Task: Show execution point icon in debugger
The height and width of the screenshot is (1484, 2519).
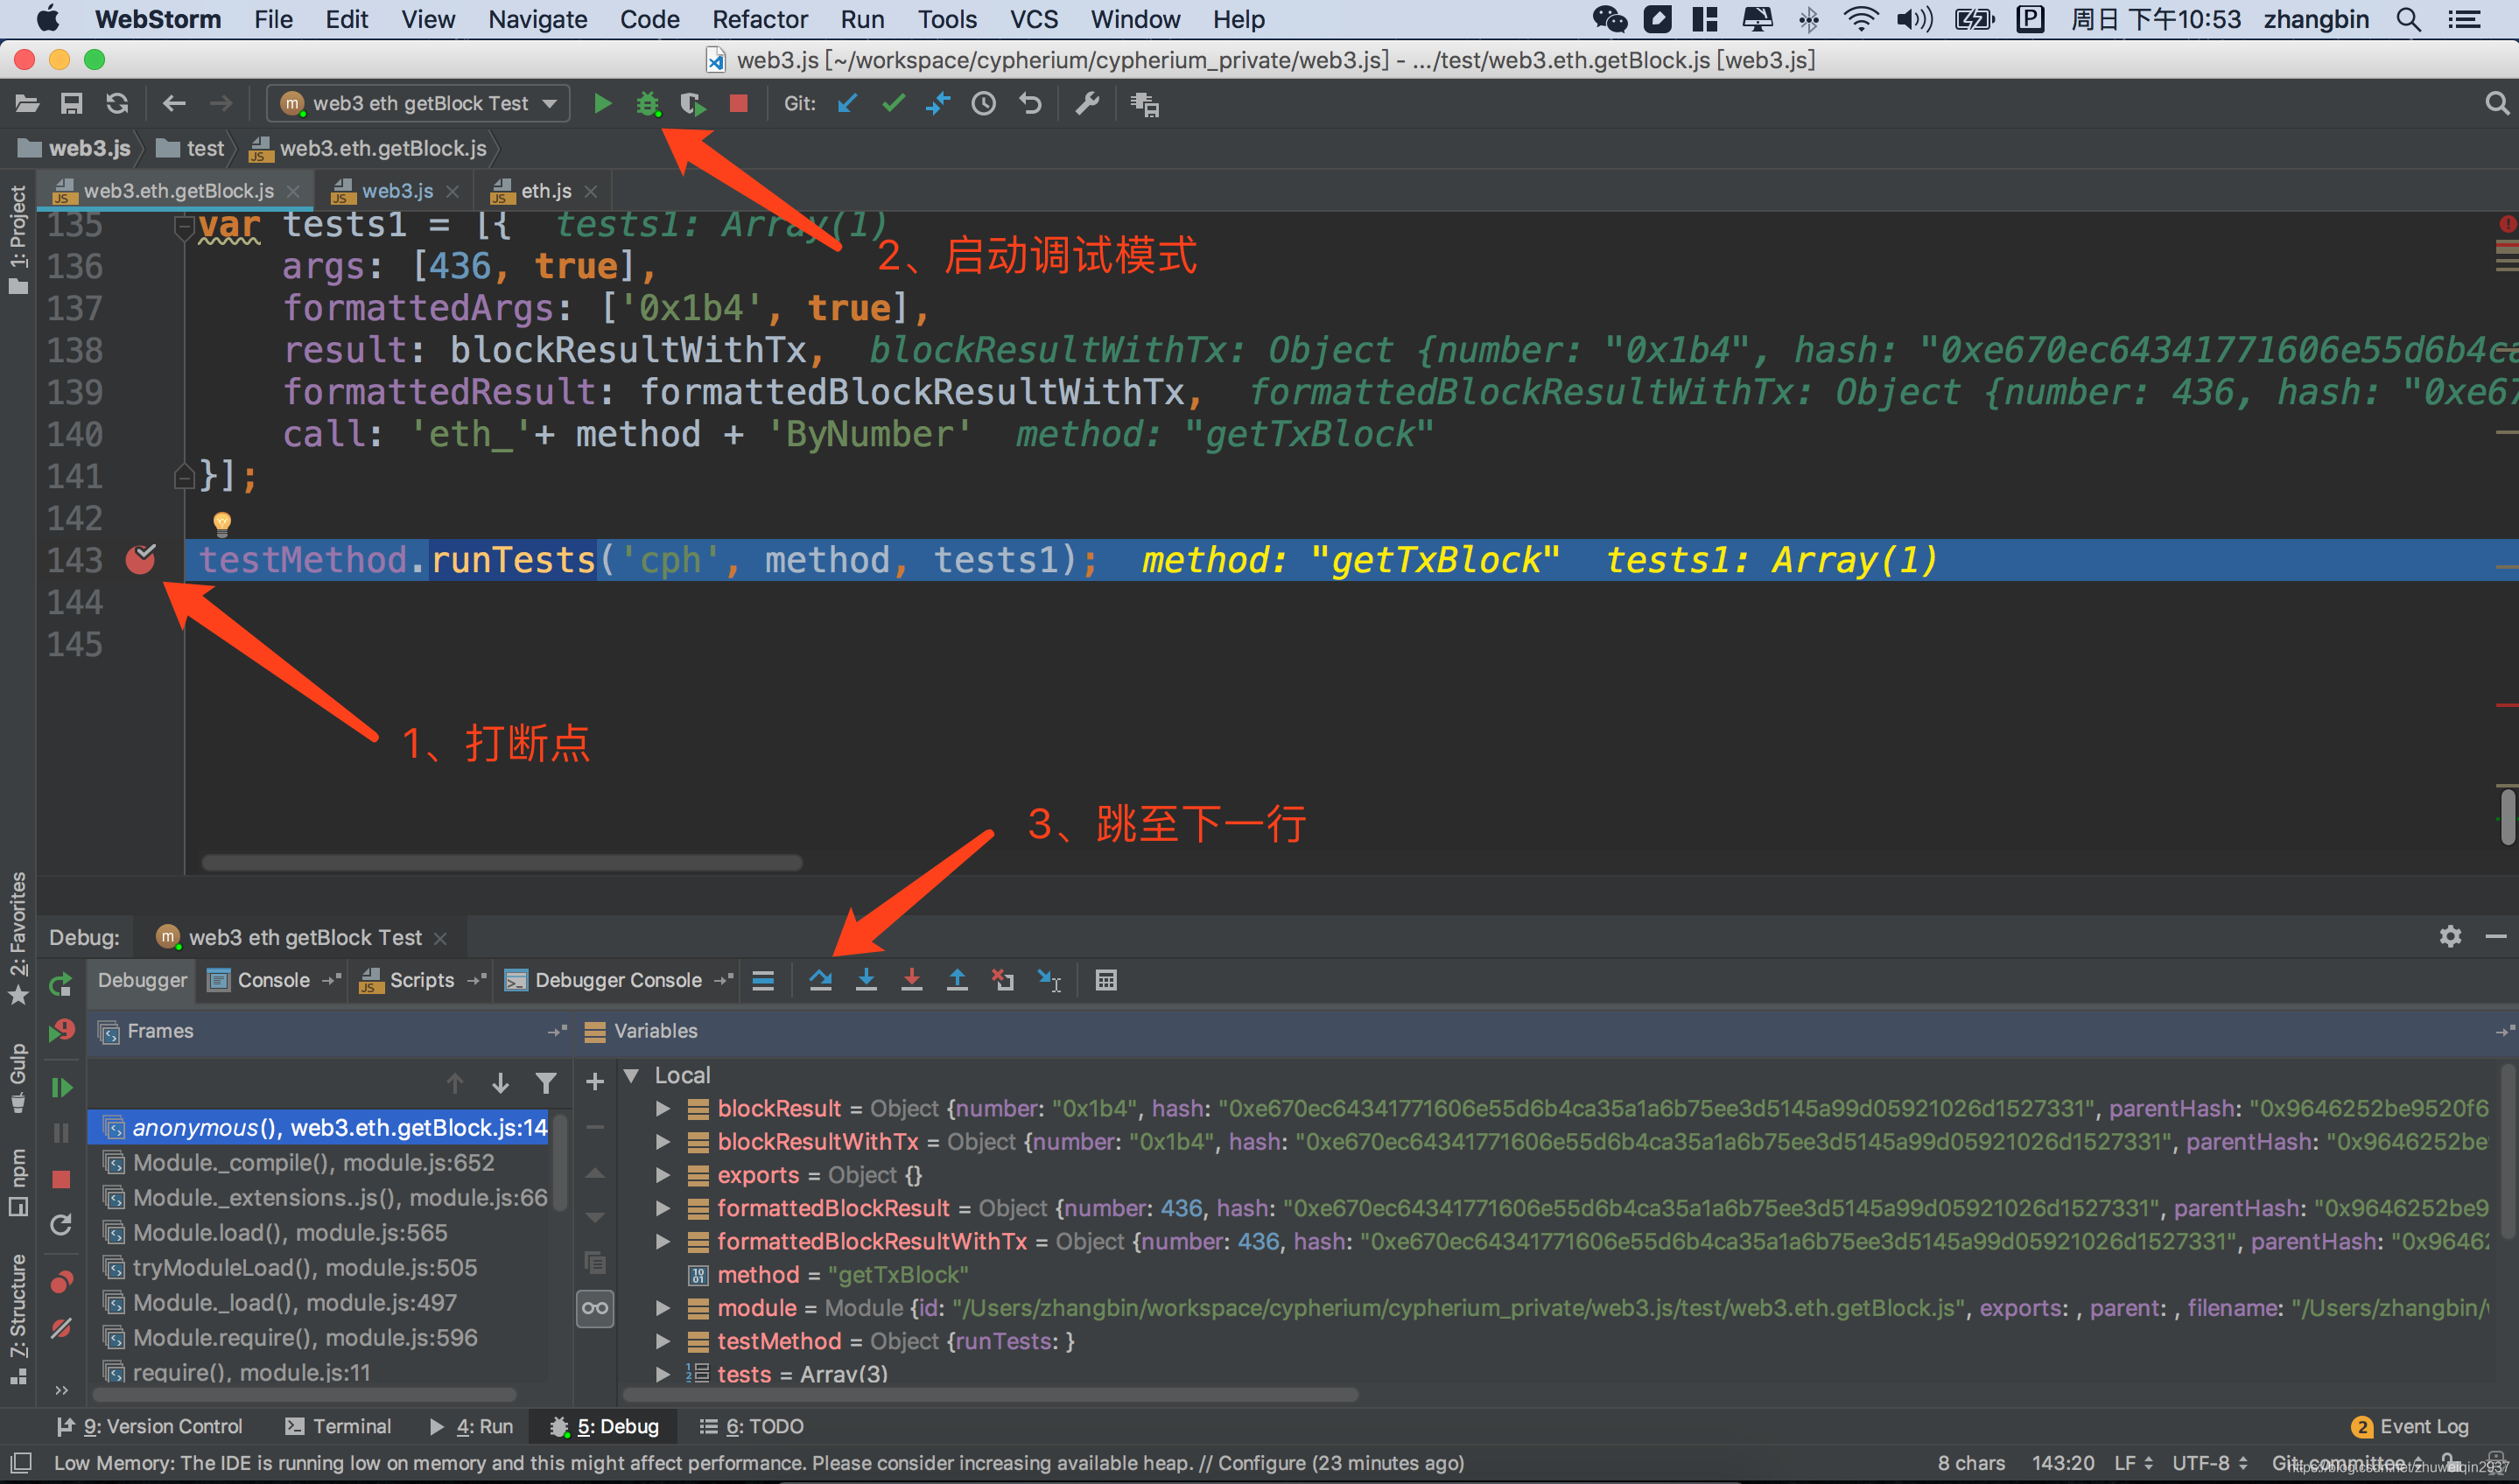Action: 763,980
